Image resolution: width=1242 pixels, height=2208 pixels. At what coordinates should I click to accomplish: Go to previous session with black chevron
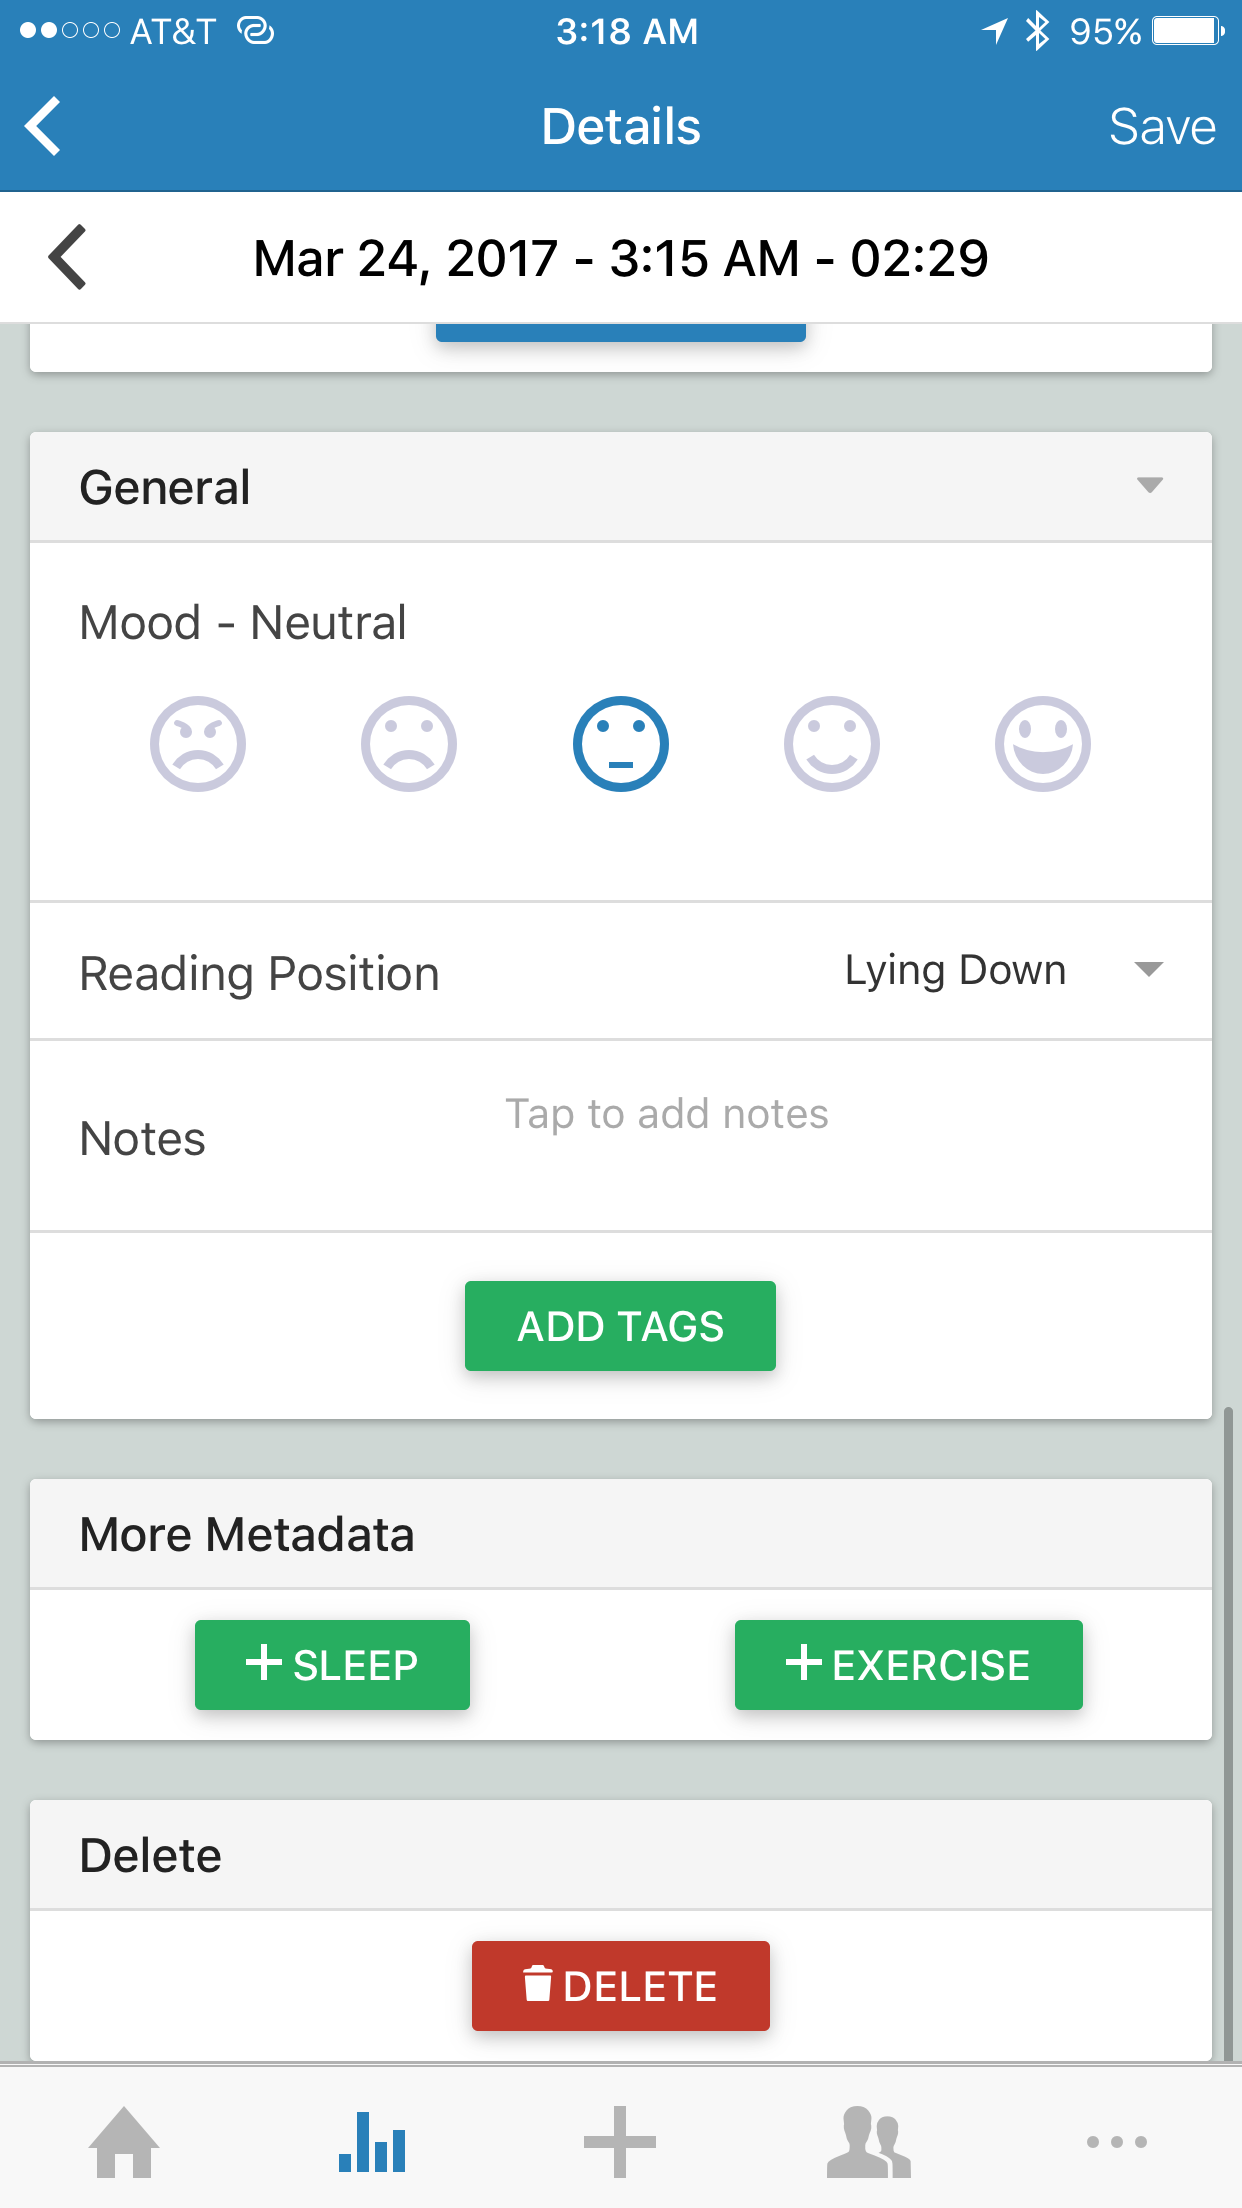(x=68, y=257)
